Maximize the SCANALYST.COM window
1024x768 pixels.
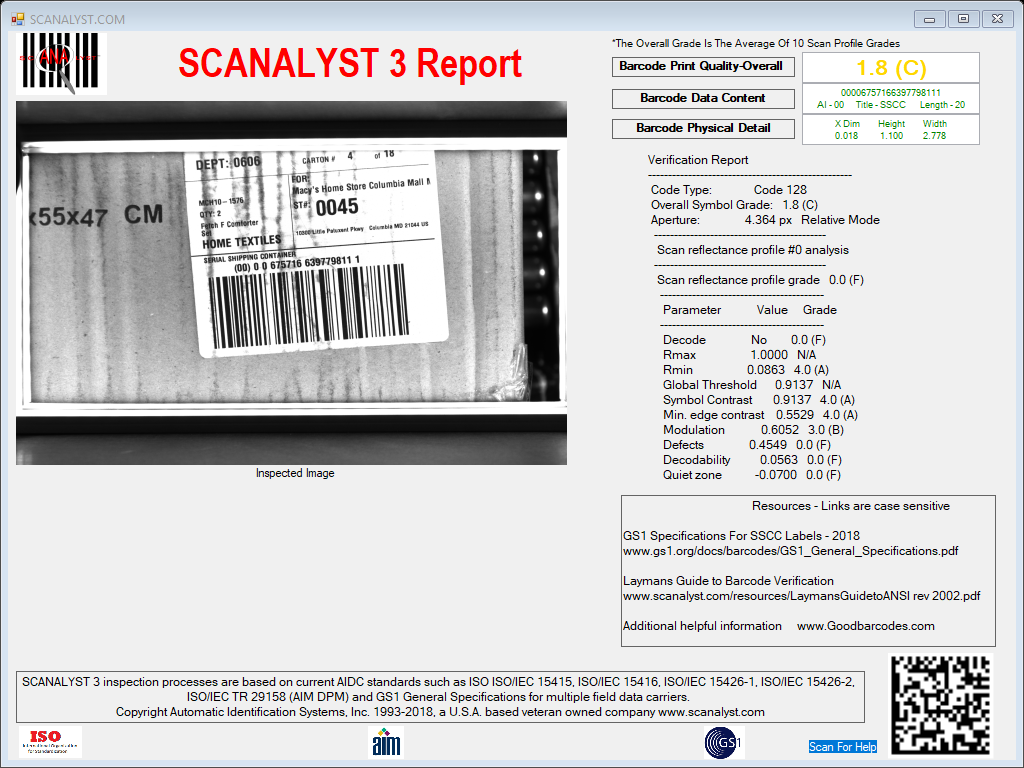pos(963,19)
